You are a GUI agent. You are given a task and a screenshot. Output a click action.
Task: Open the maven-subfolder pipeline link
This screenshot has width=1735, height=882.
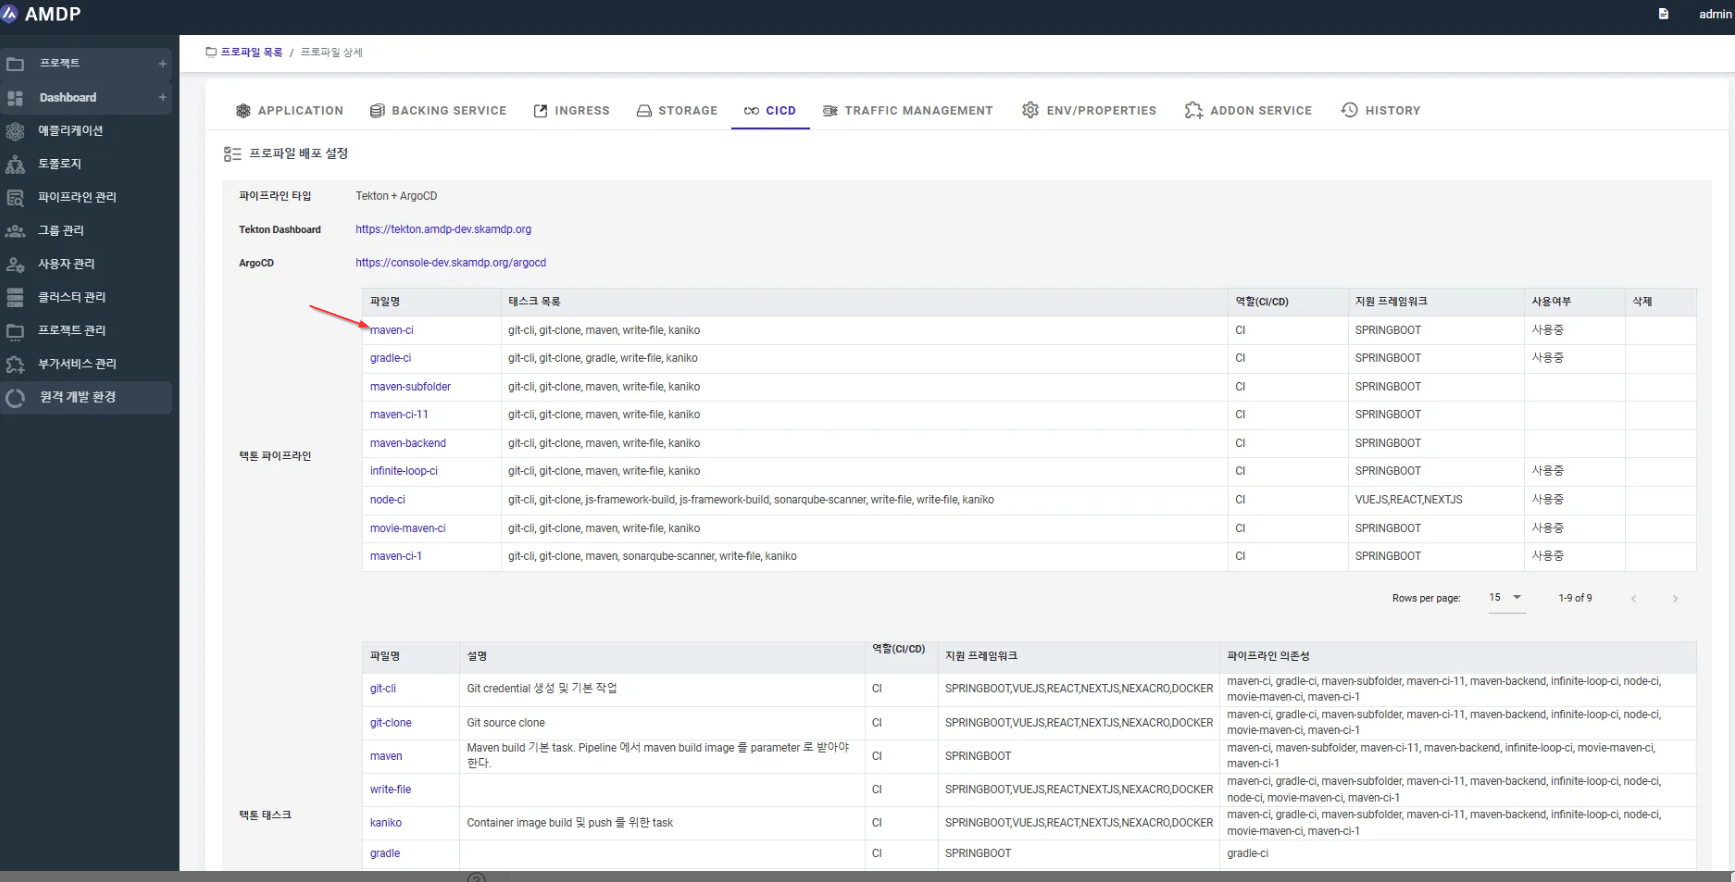410,387
